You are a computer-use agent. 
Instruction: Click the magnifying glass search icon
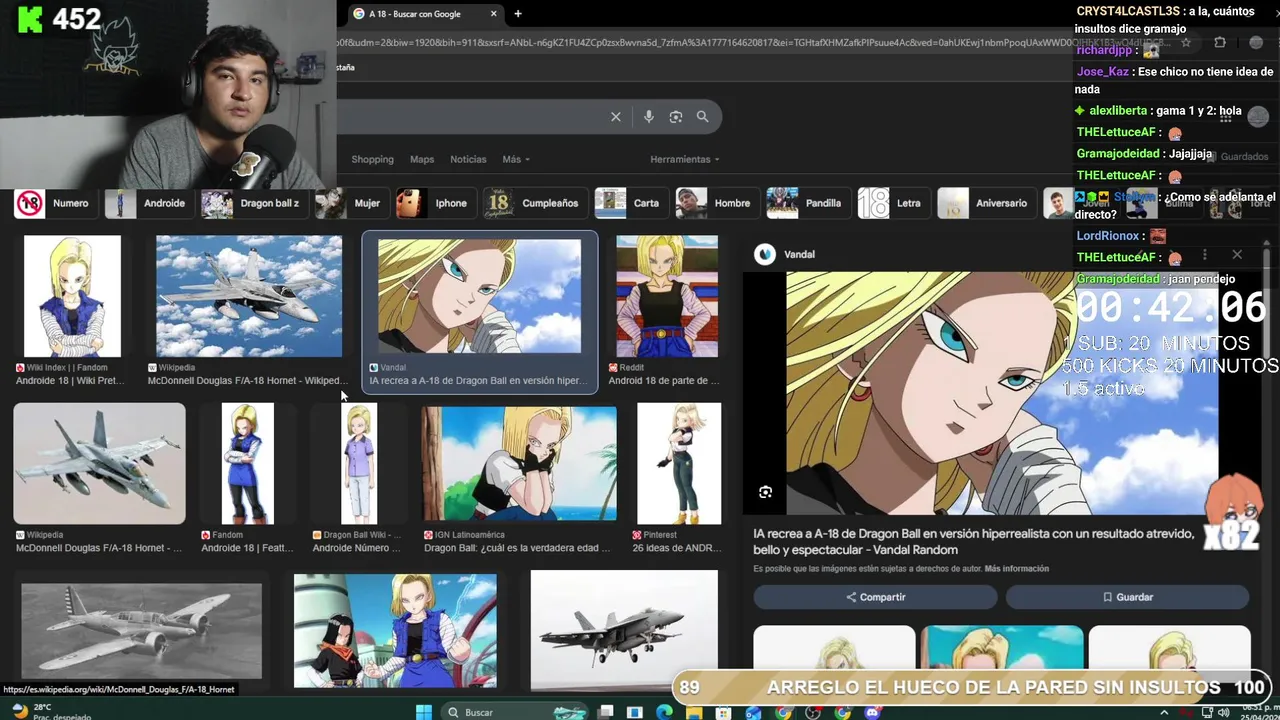703,117
